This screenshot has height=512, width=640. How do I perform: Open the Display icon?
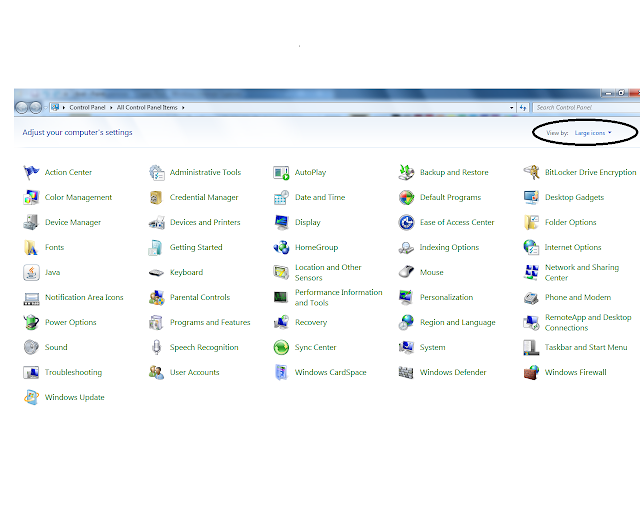click(281, 223)
